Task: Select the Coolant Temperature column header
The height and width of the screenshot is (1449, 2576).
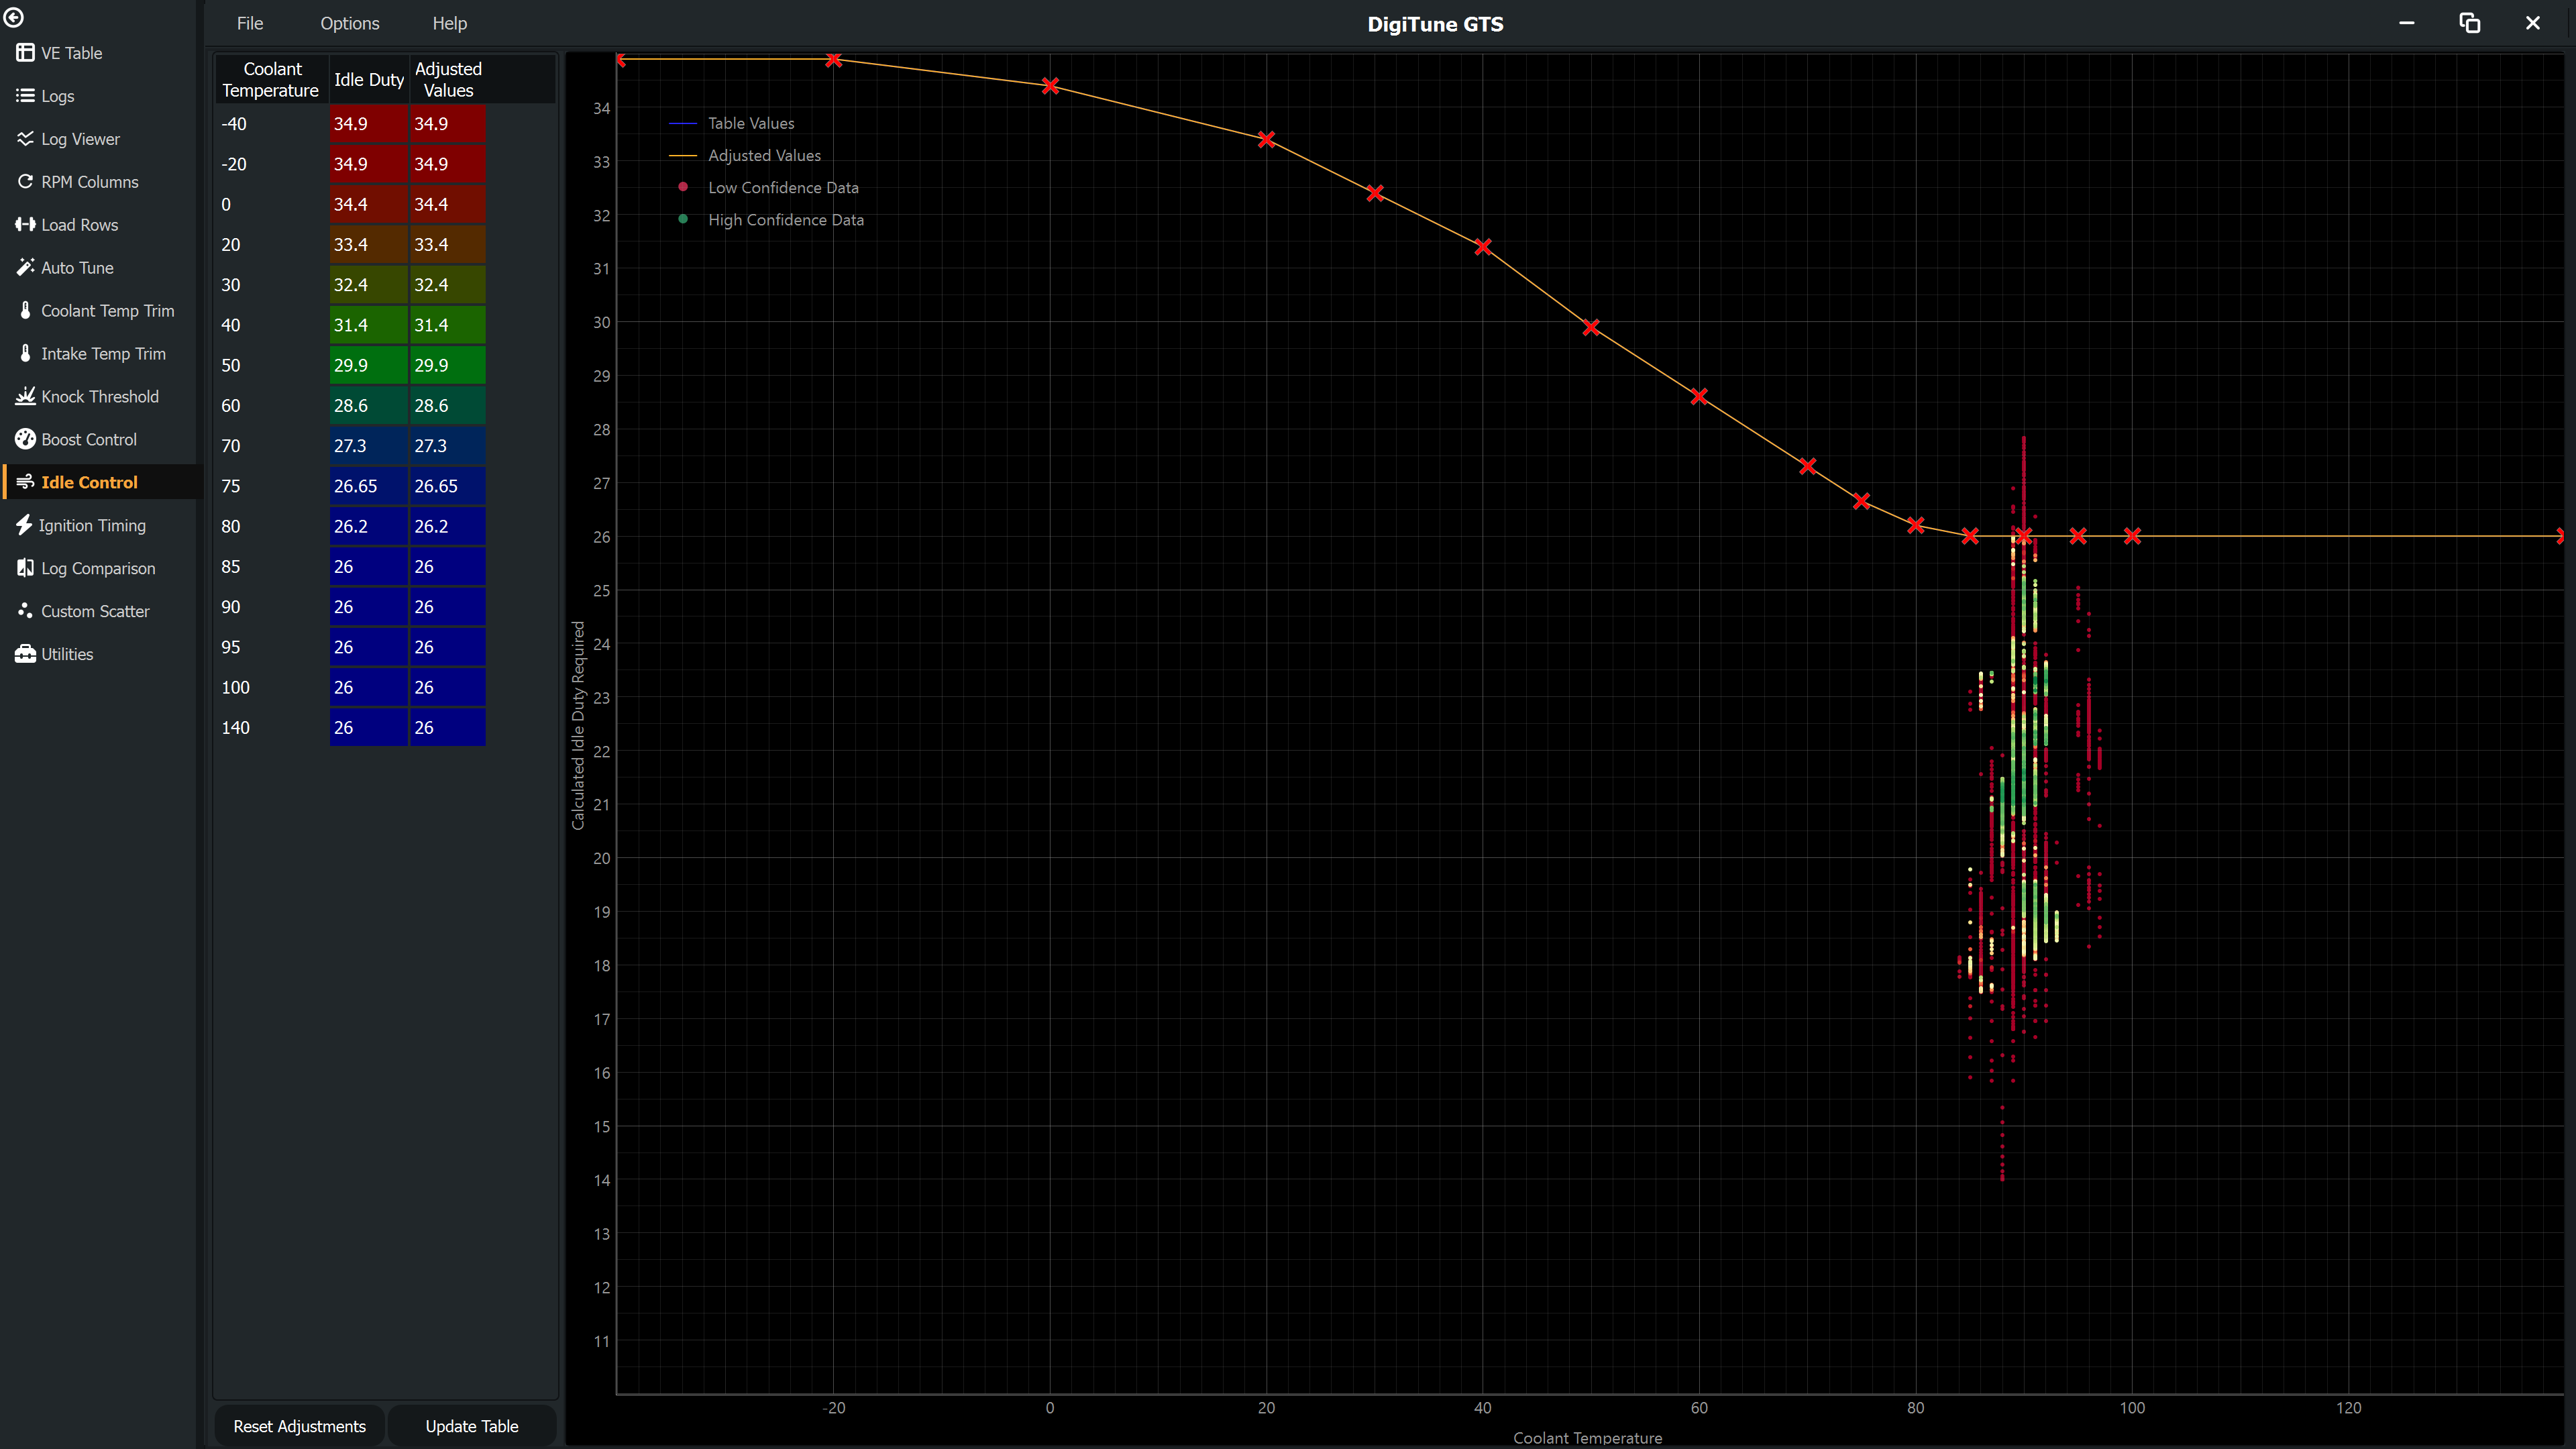Action: [x=271, y=79]
